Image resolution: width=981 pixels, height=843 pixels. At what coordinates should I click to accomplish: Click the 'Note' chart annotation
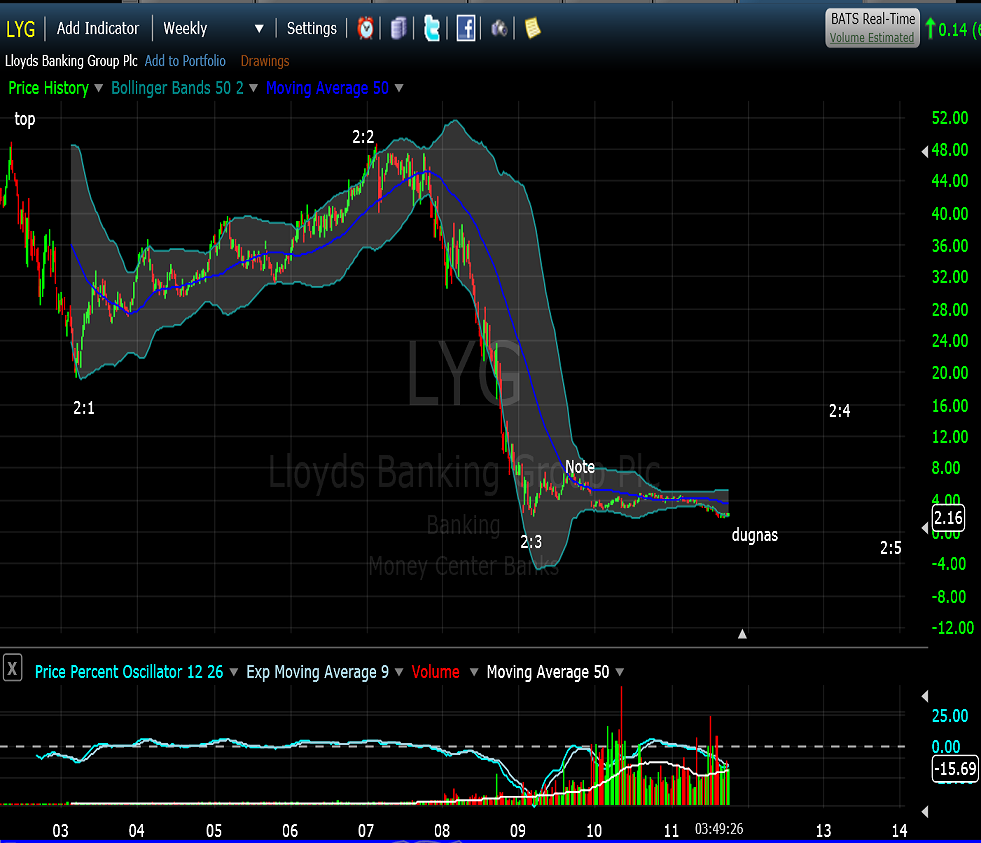click(580, 467)
